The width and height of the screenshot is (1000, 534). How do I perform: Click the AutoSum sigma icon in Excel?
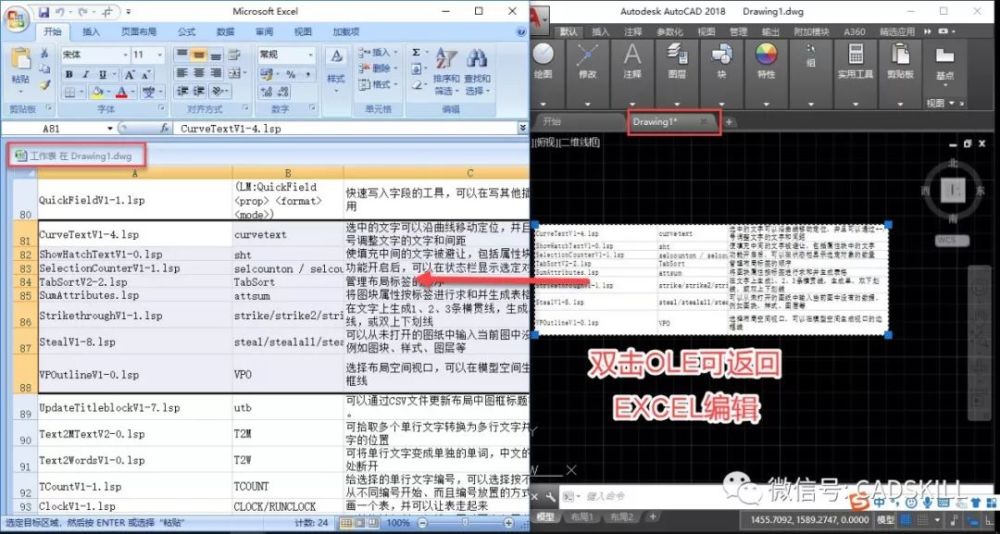(416, 52)
